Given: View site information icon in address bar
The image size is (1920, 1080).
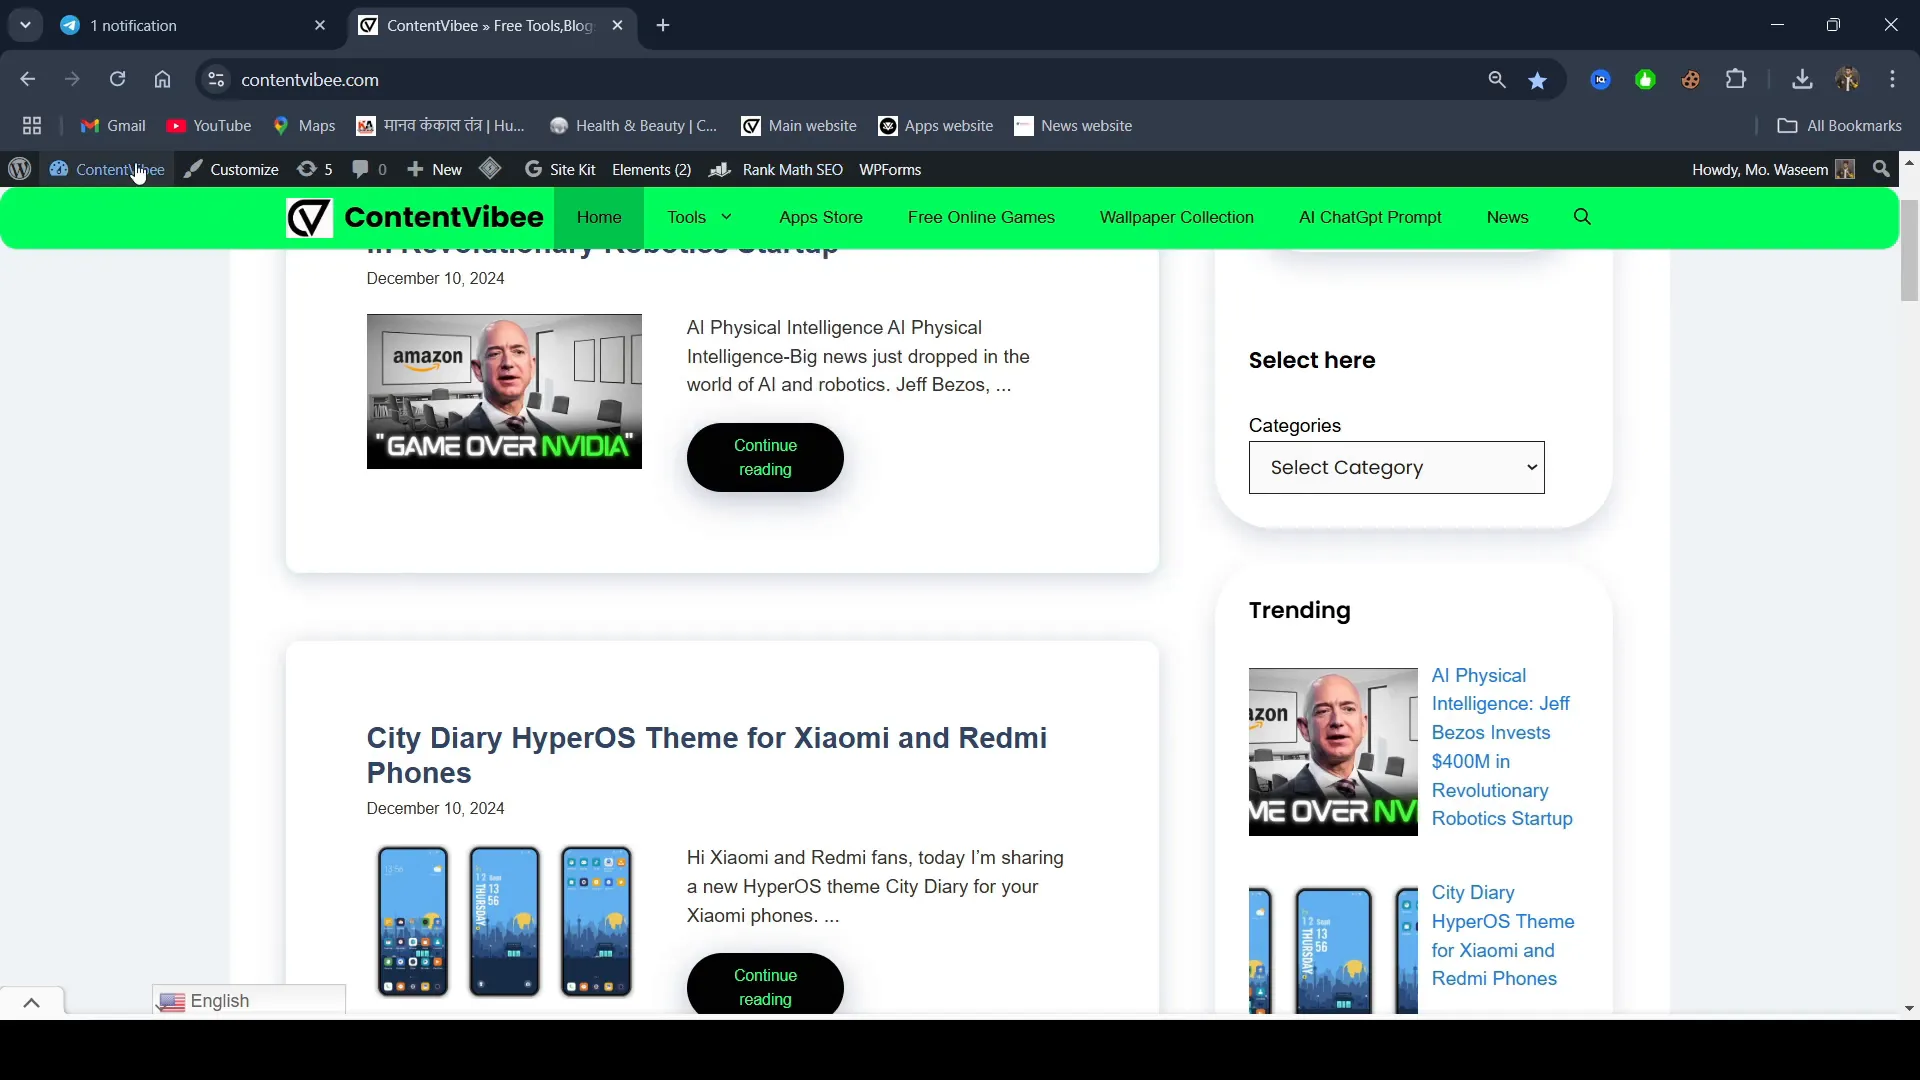Looking at the screenshot, I should [x=216, y=80].
